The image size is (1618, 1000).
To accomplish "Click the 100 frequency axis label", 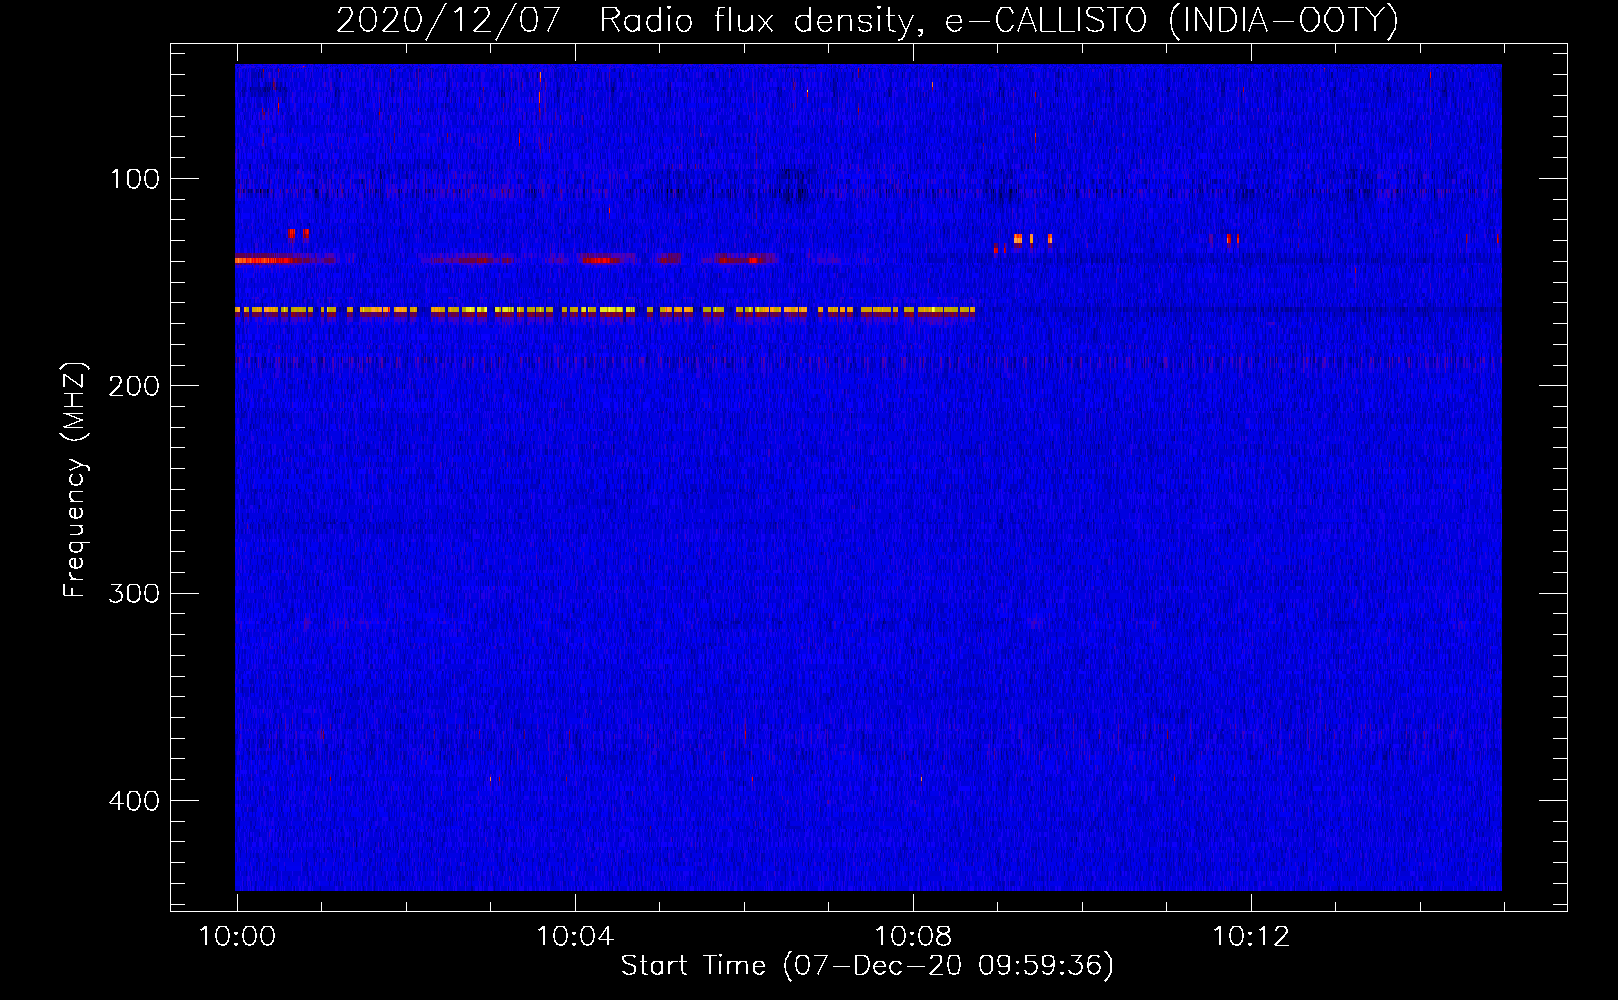I will [135, 179].
